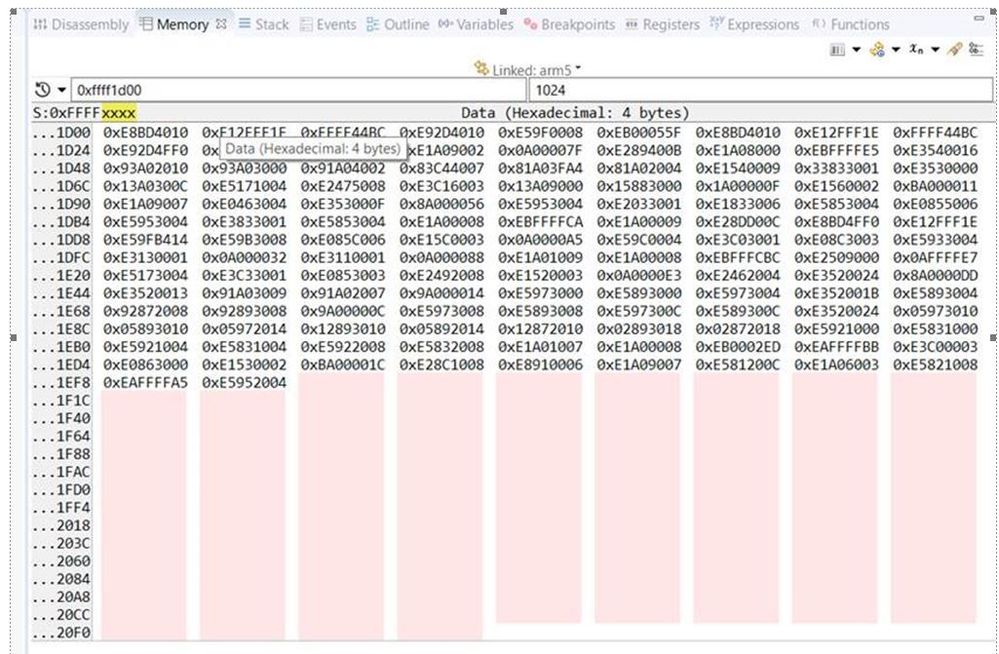This screenshot has width=999, height=654.
Task: Switch to the Disassembly tab
Action: click(x=81, y=25)
